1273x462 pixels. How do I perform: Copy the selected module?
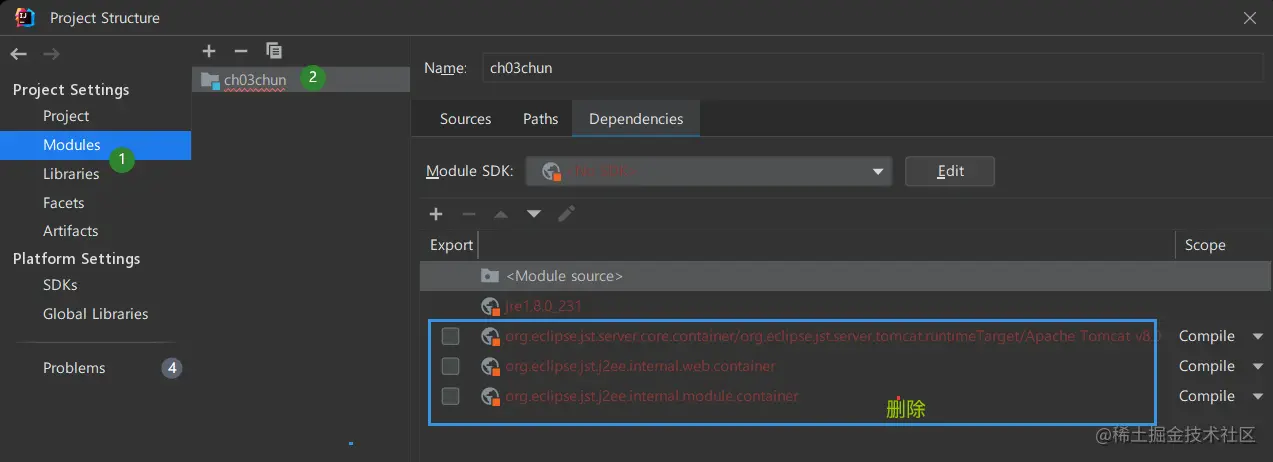(x=273, y=50)
